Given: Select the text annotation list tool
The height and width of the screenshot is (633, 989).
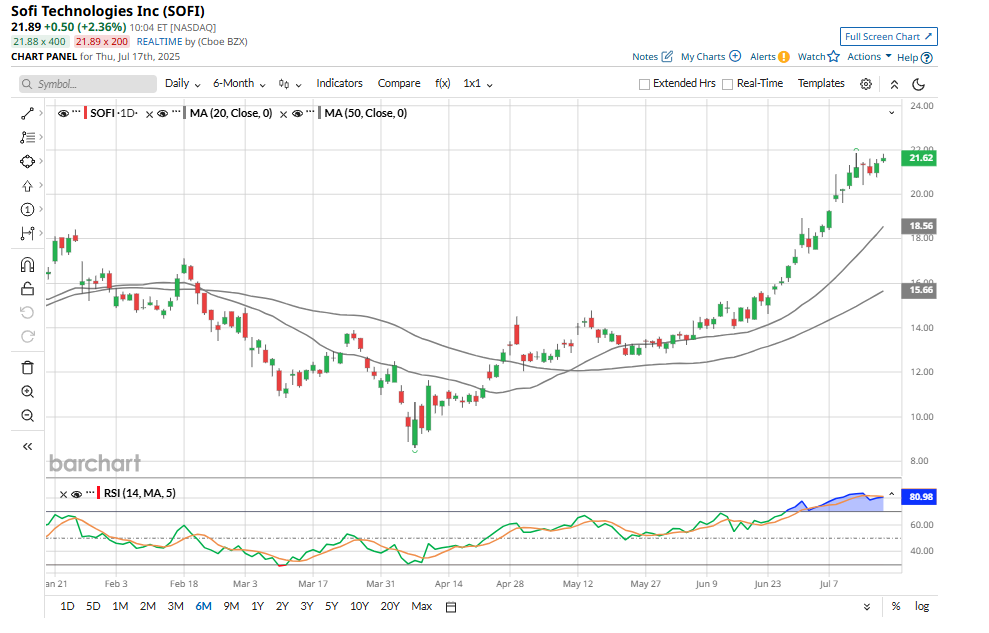Looking at the screenshot, I should 27,137.
